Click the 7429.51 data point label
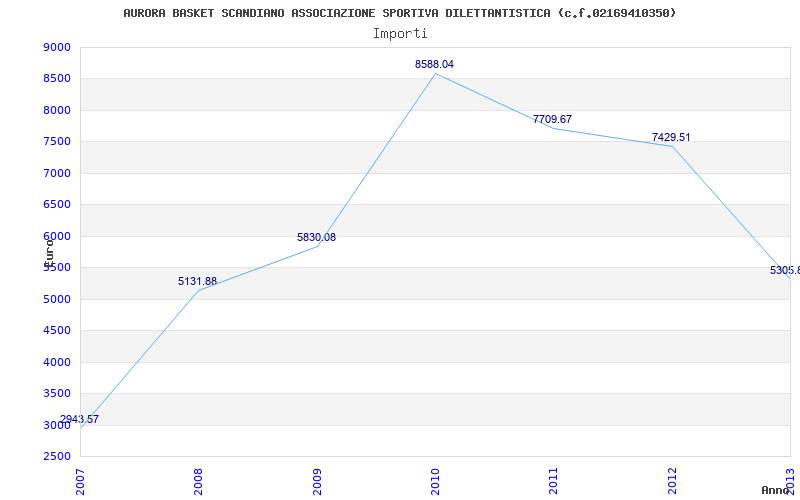Screen dimensions: 800x500 [671, 137]
